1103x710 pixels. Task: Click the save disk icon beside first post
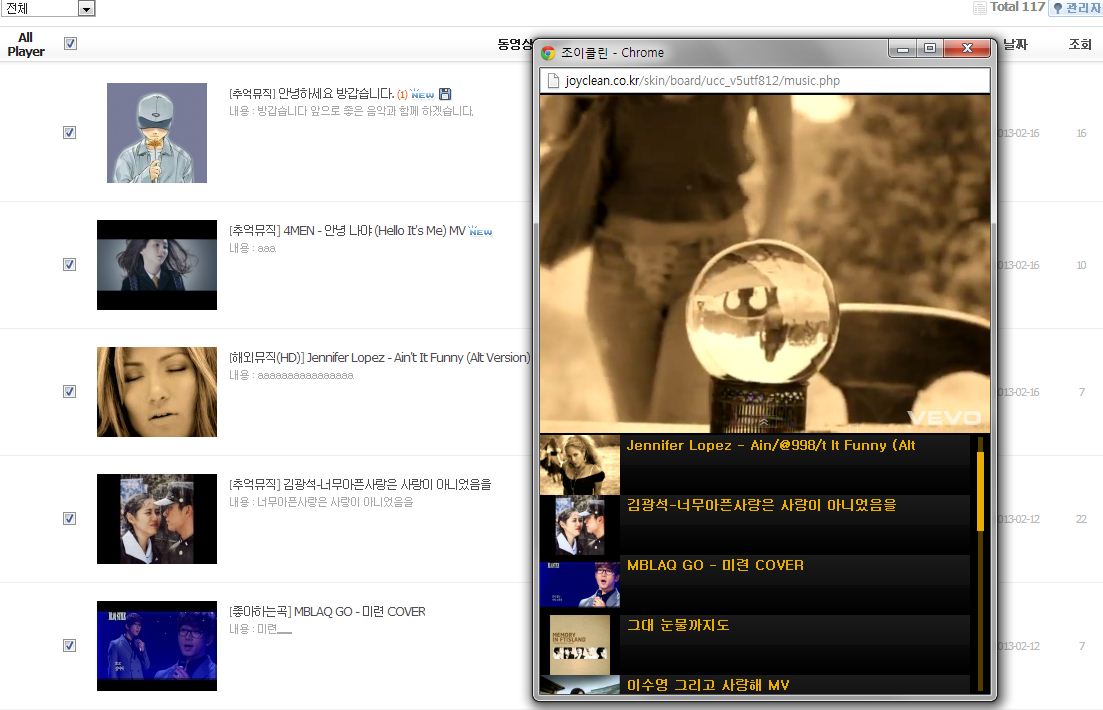pyautogui.click(x=445, y=94)
